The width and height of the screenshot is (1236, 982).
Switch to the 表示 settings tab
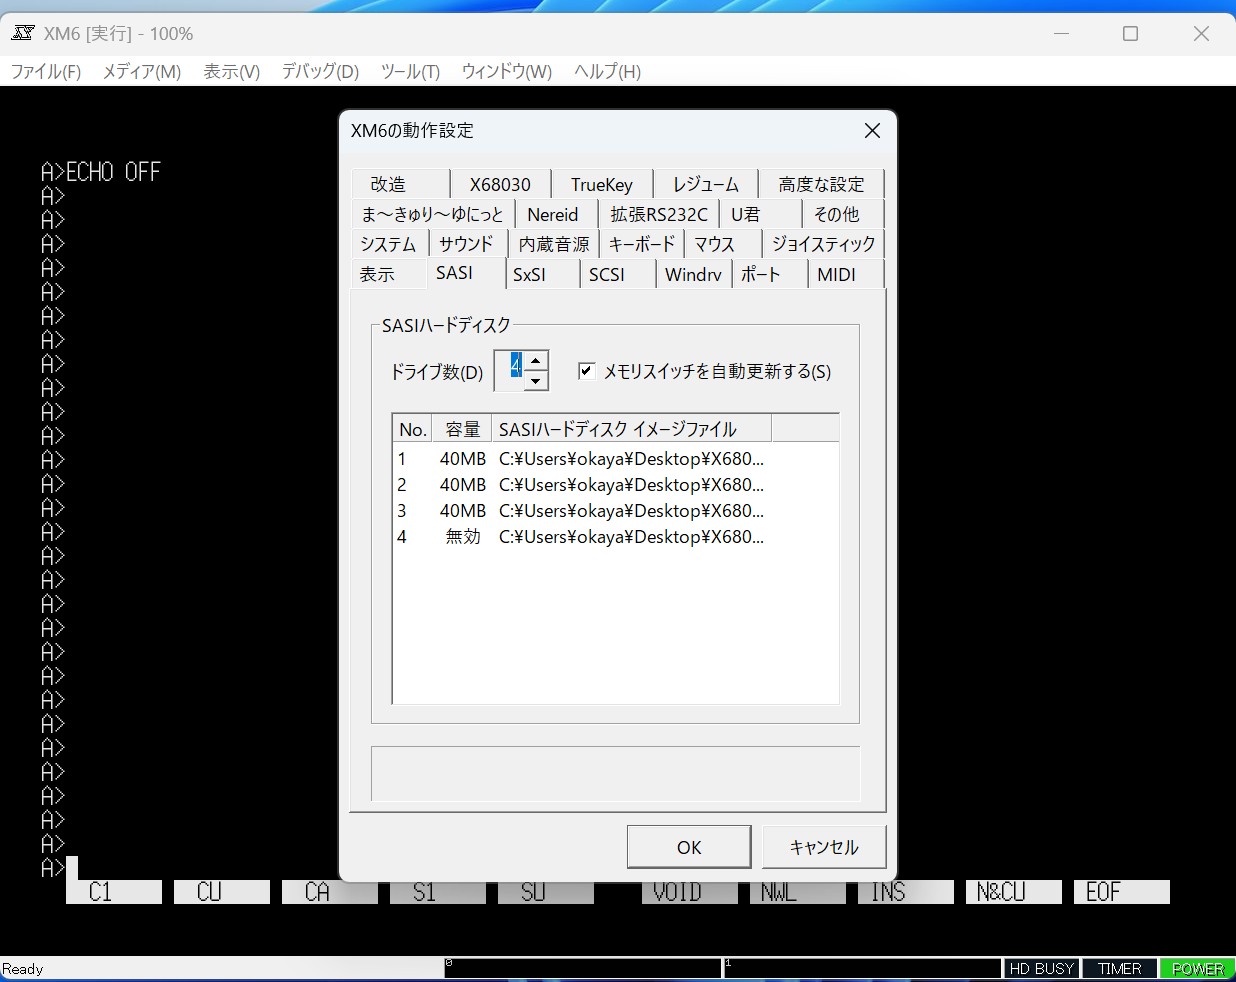389,274
